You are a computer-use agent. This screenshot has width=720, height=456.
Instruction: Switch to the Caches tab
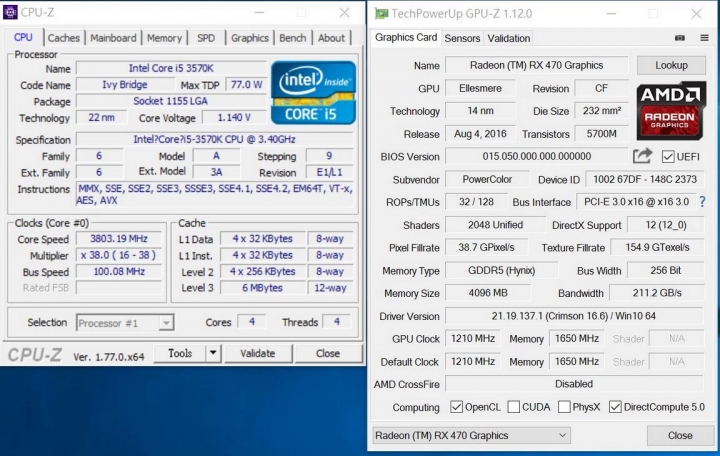coord(63,38)
